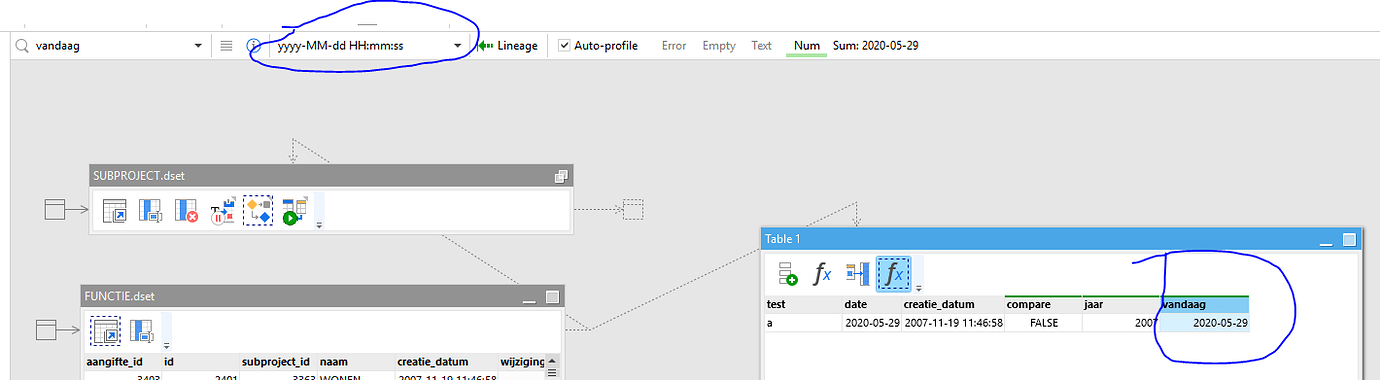Screen dimensions: 1380x380
Task: Click the Sum: 2020-05-29 value
Action: pyautogui.click(x=876, y=46)
